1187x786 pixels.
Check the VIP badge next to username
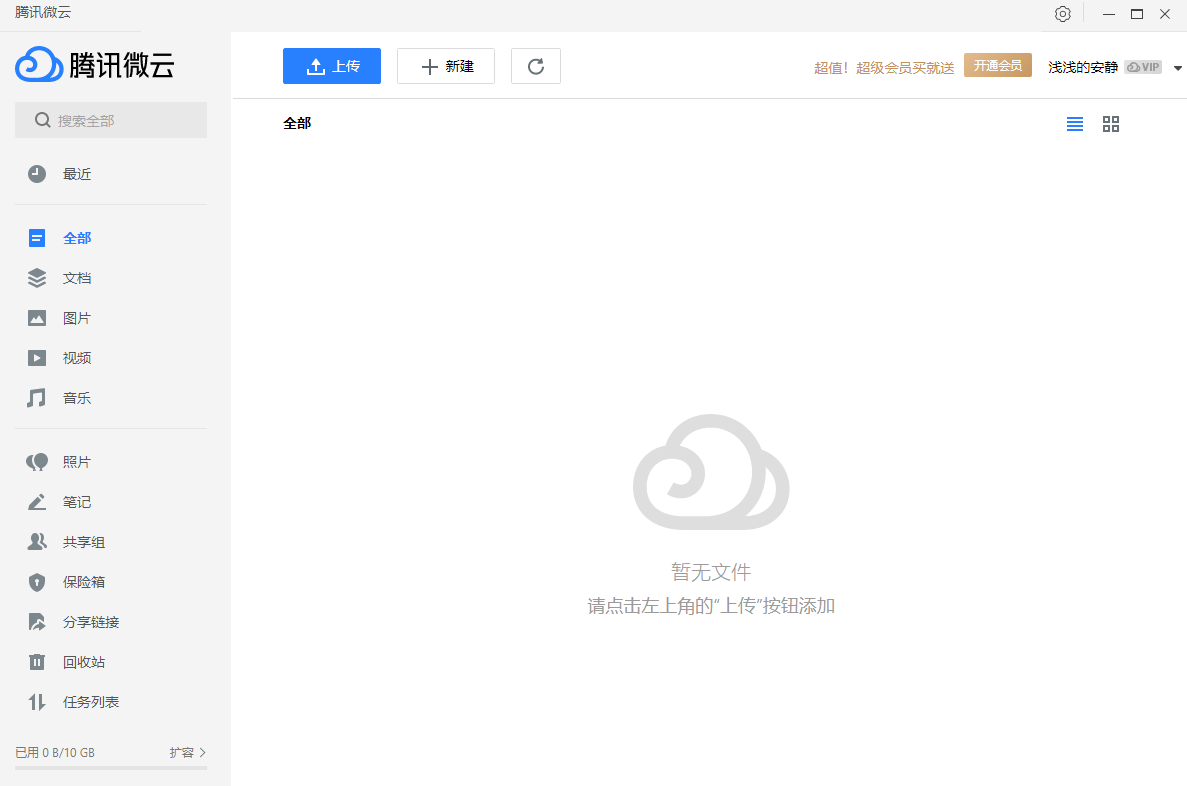click(1142, 66)
